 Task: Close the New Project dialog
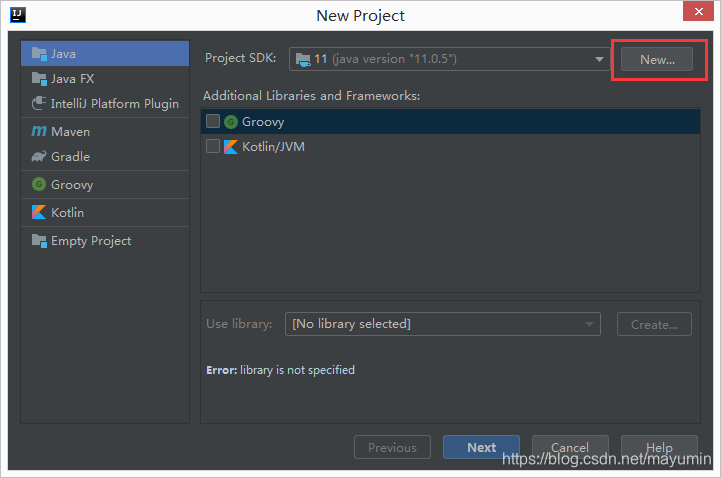[x=698, y=11]
